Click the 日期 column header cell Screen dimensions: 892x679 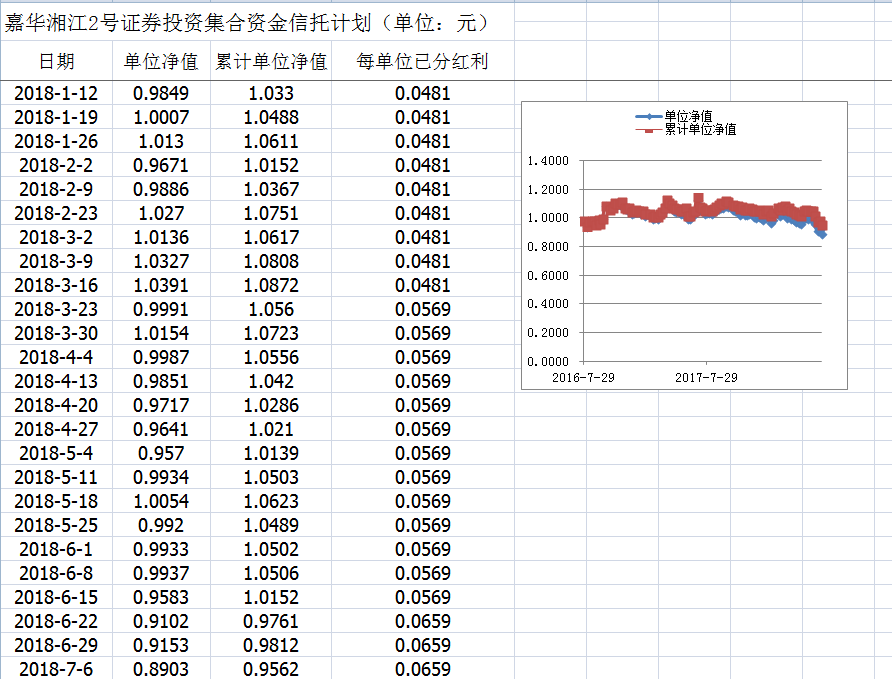[x=56, y=62]
